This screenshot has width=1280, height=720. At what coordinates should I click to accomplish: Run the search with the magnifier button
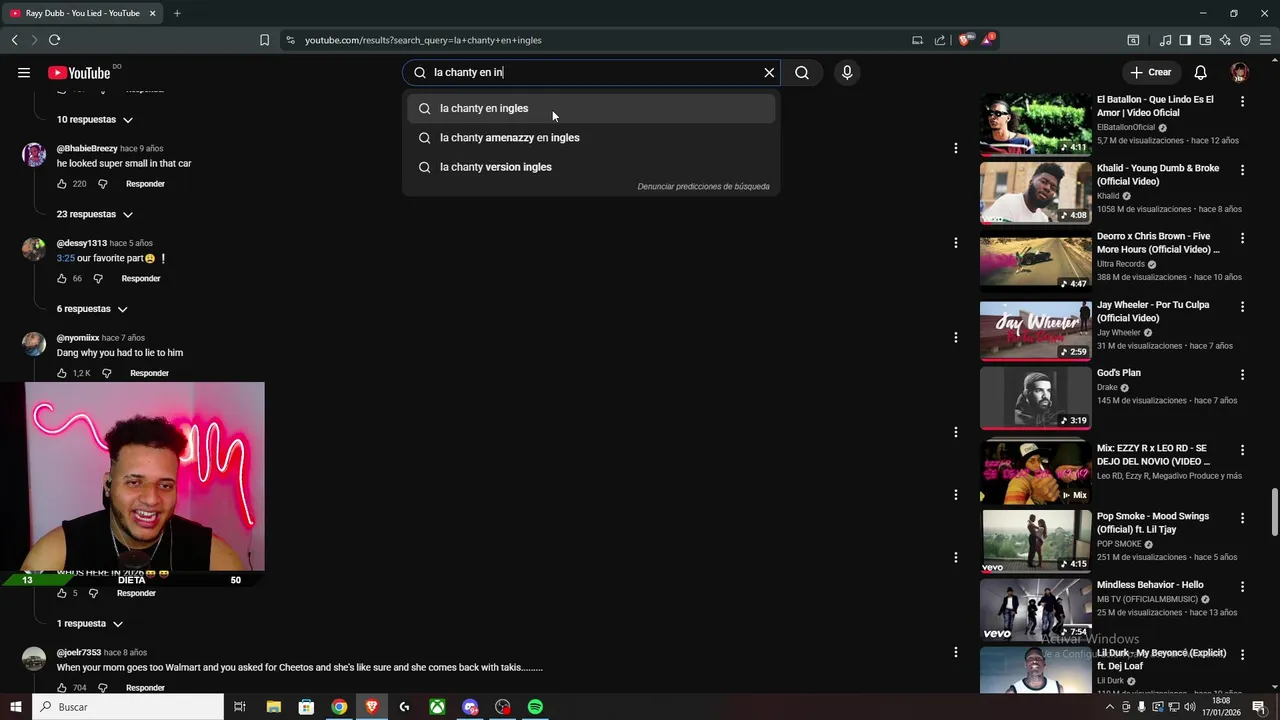point(802,72)
